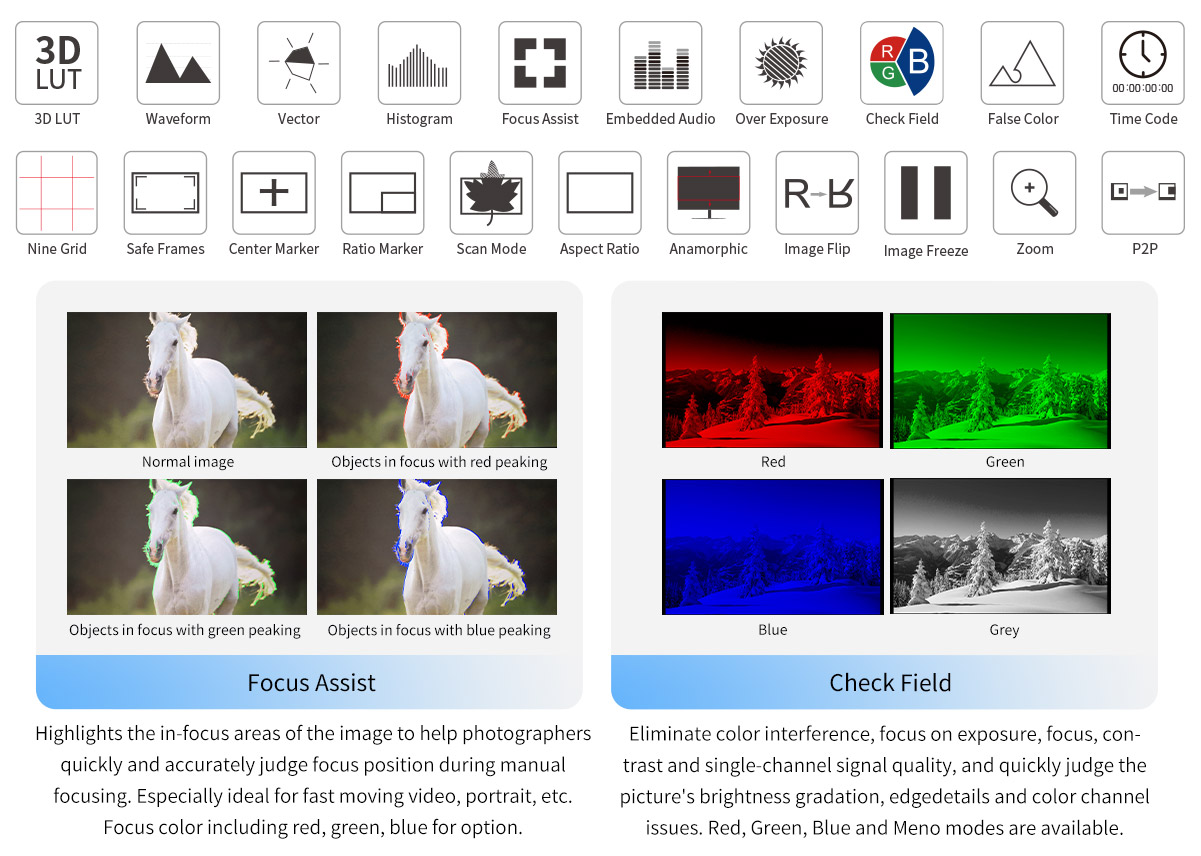
Task: Select the Image Flip icon
Action: click(817, 193)
